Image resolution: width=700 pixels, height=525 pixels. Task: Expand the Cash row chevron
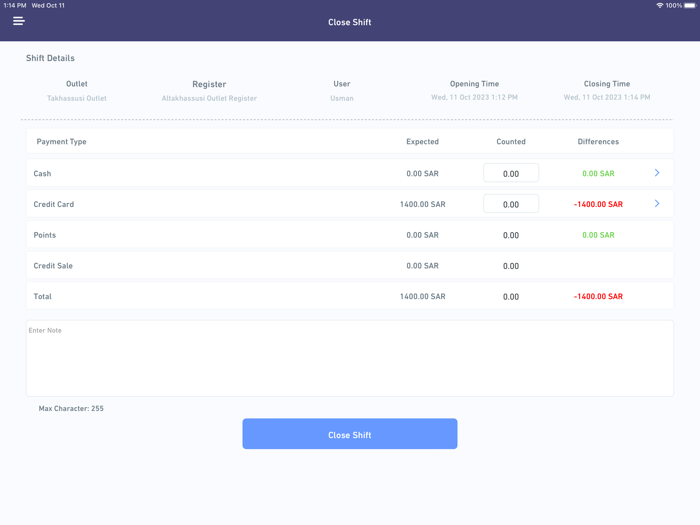tap(657, 173)
